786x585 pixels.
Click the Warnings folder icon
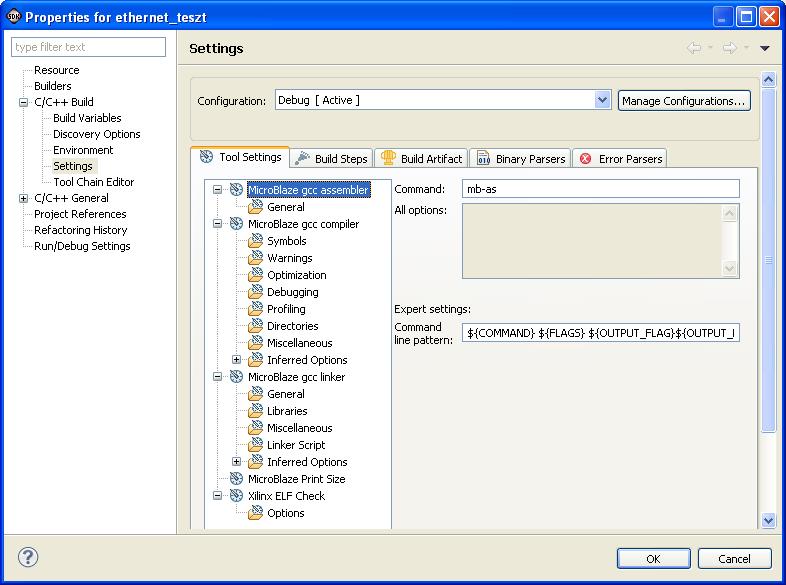[x=256, y=258]
